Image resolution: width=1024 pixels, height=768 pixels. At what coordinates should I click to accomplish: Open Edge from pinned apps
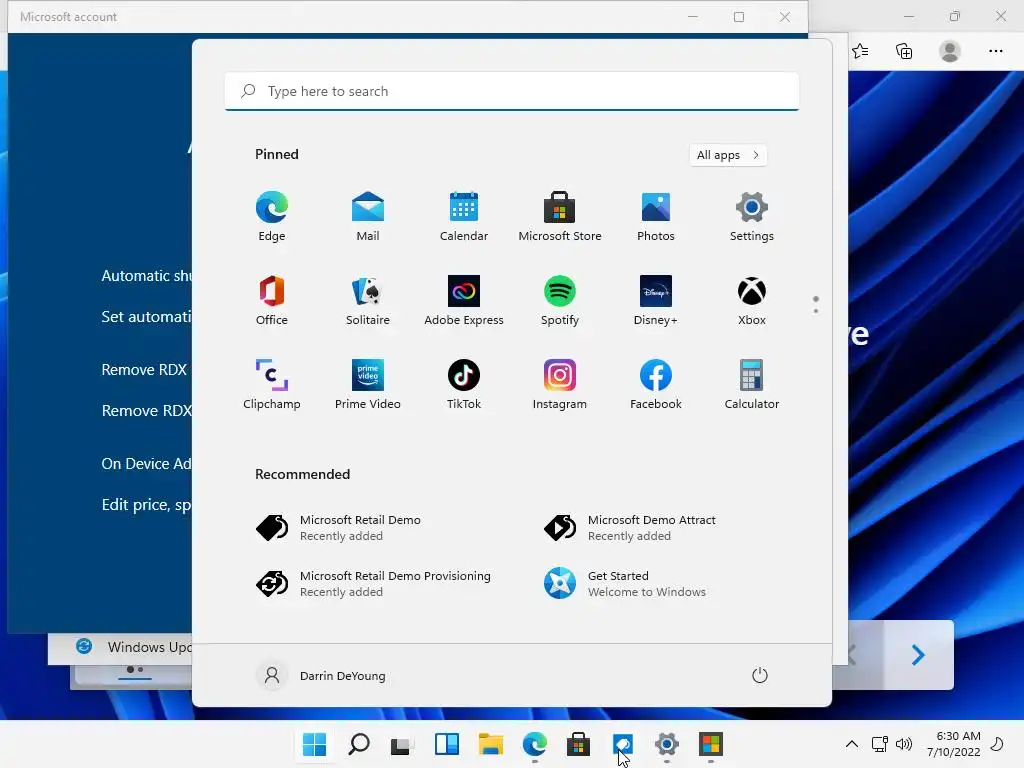pos(272,217)
